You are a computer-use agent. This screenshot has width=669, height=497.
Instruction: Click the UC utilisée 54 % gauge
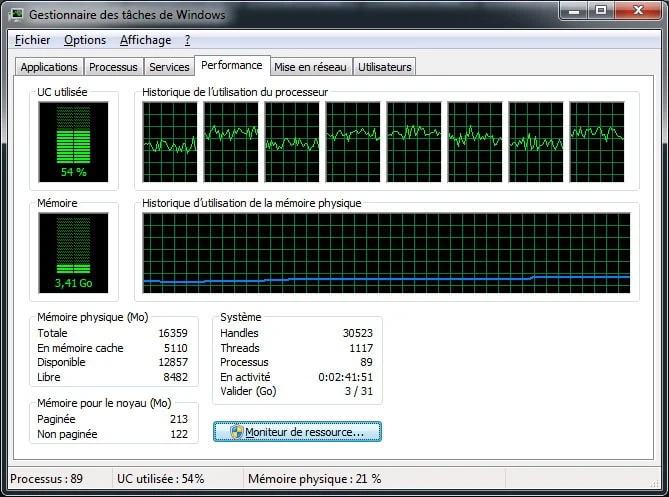[72, 143]
